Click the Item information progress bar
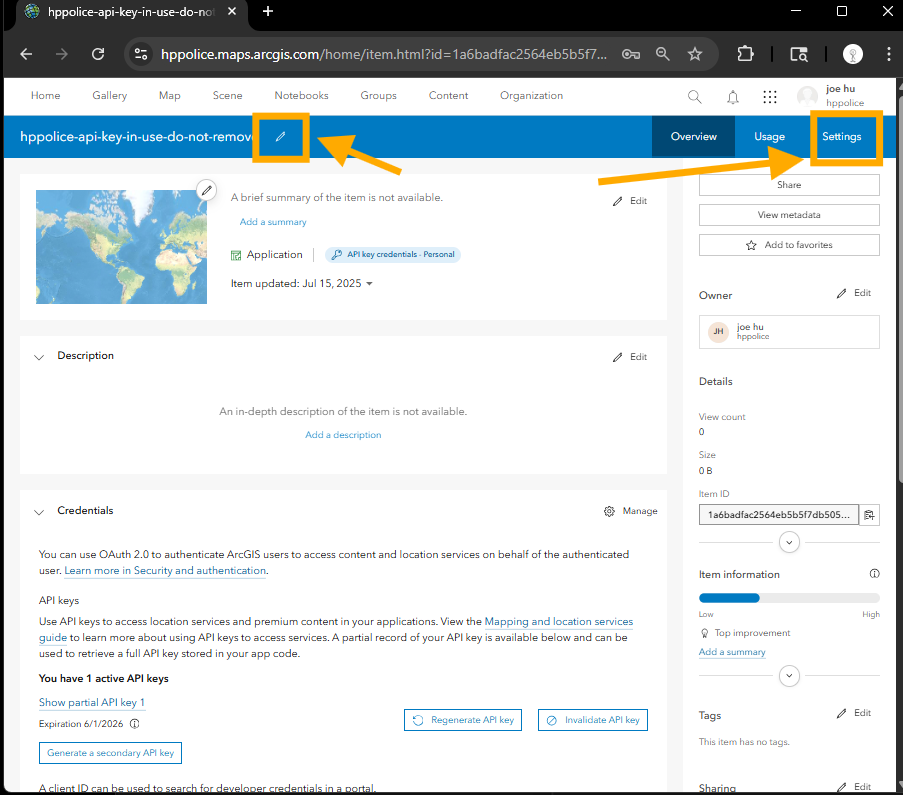The image size is (903, 795). [x=789, y=598]
